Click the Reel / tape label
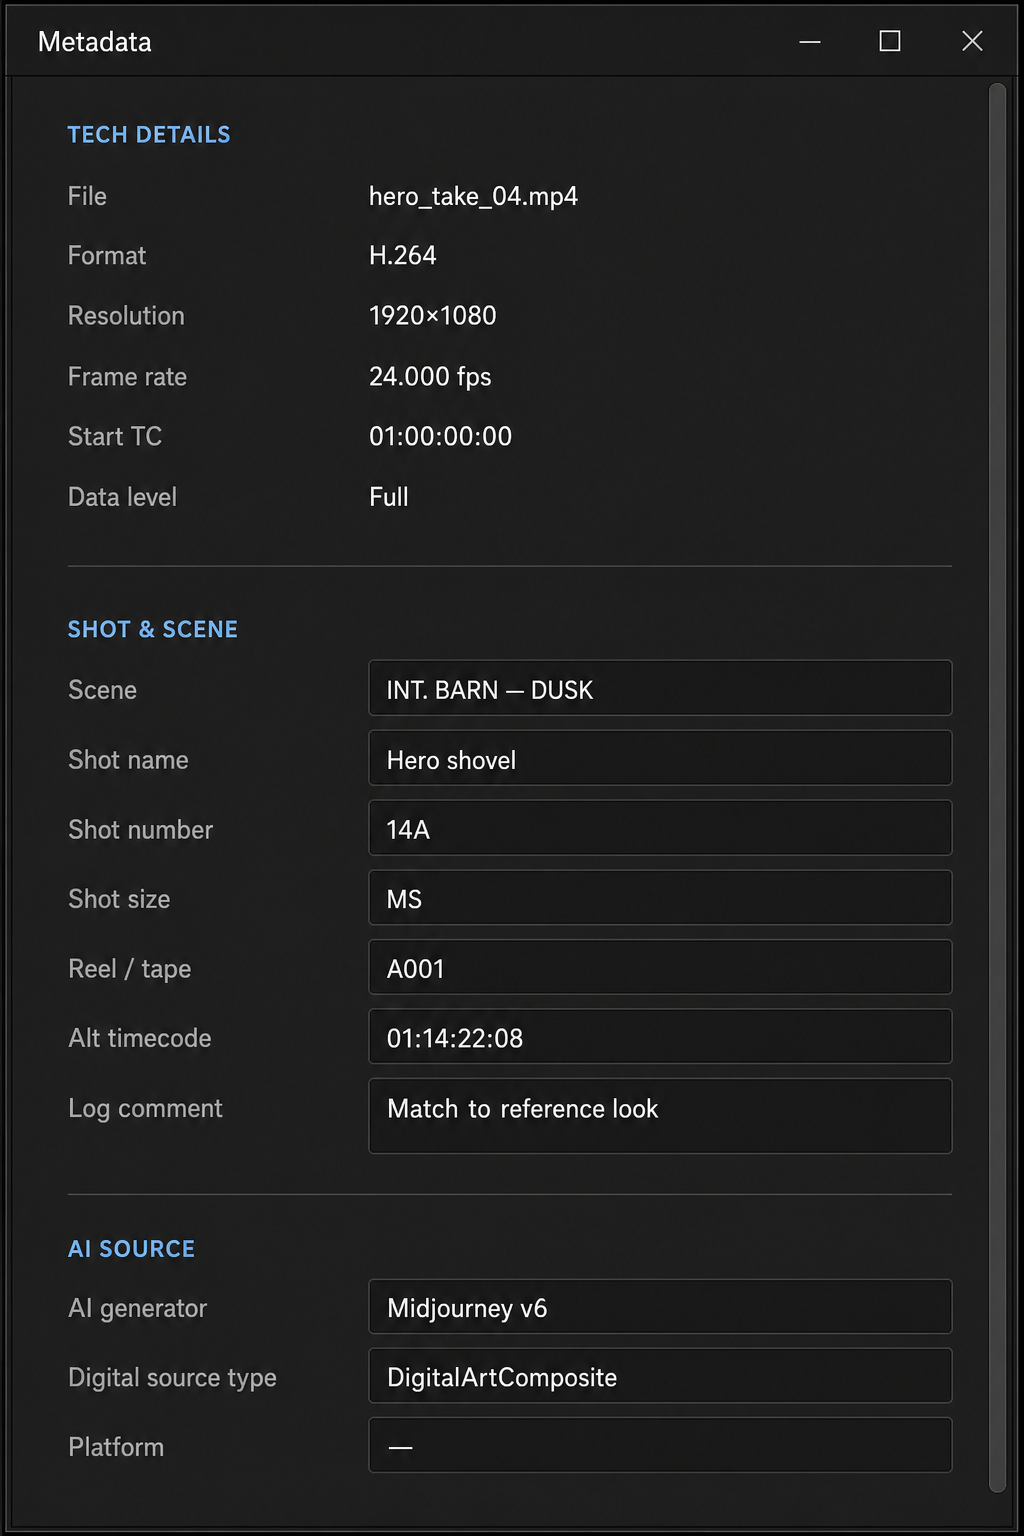 point(129,969)
